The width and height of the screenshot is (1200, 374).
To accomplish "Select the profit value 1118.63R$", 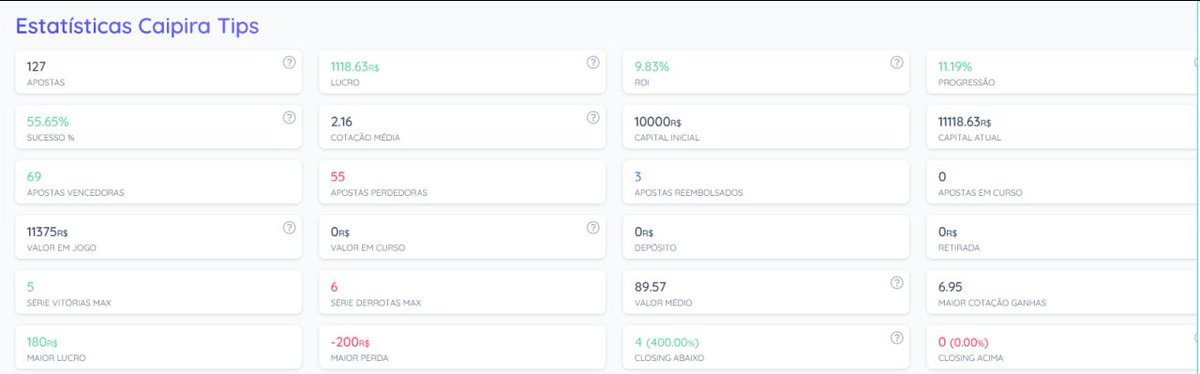I will point(355,66).
